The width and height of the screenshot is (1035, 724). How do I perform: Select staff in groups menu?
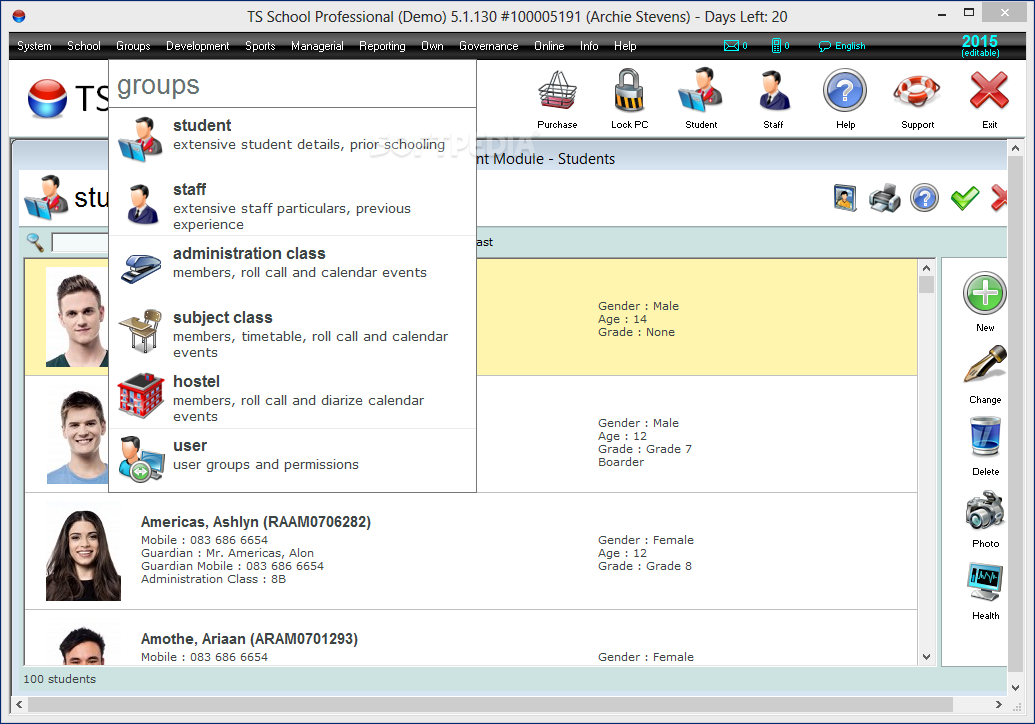292,204
